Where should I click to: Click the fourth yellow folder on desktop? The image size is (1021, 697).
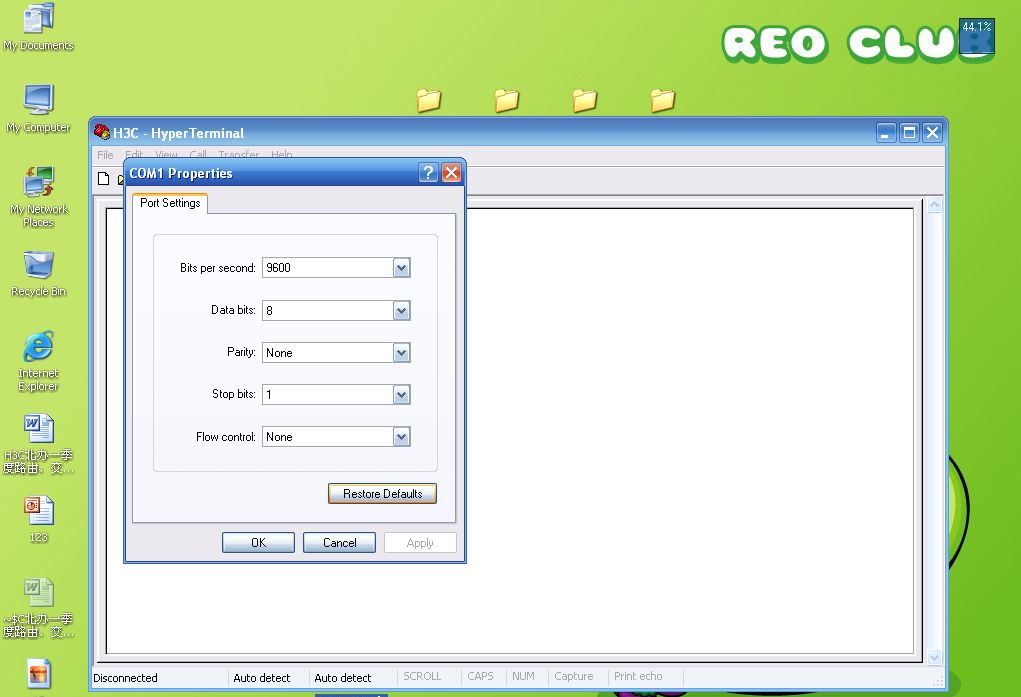663,100
